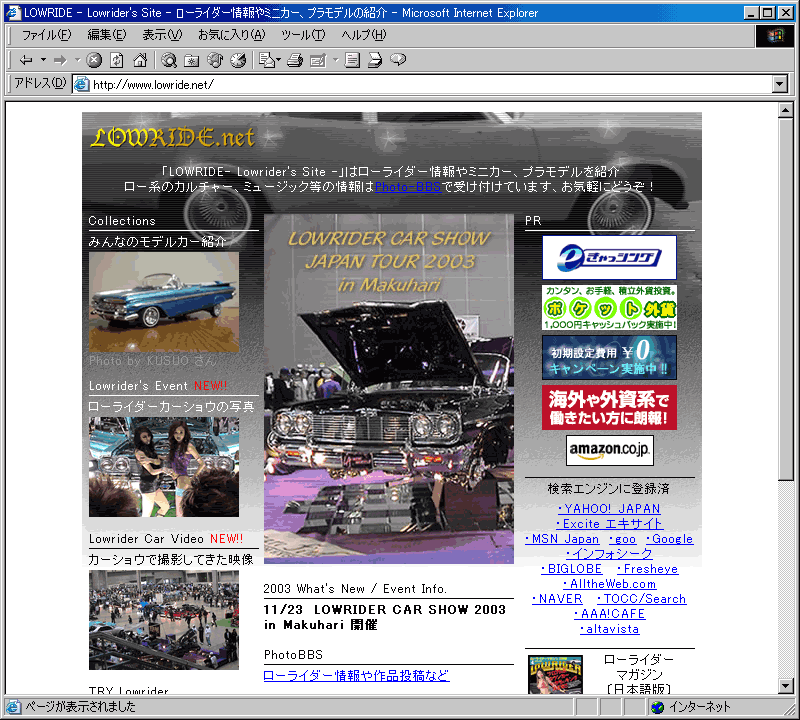
Task: Open the car show models photo
Action: point(164,467)
